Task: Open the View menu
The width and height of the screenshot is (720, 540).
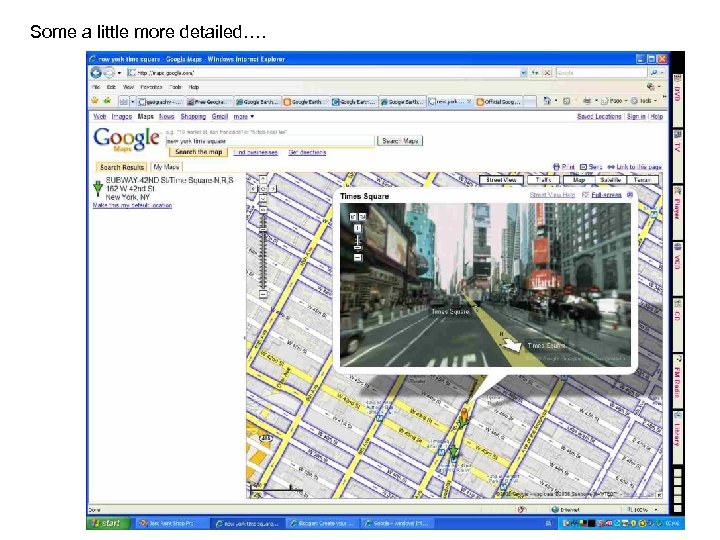Action: (128, 87)
